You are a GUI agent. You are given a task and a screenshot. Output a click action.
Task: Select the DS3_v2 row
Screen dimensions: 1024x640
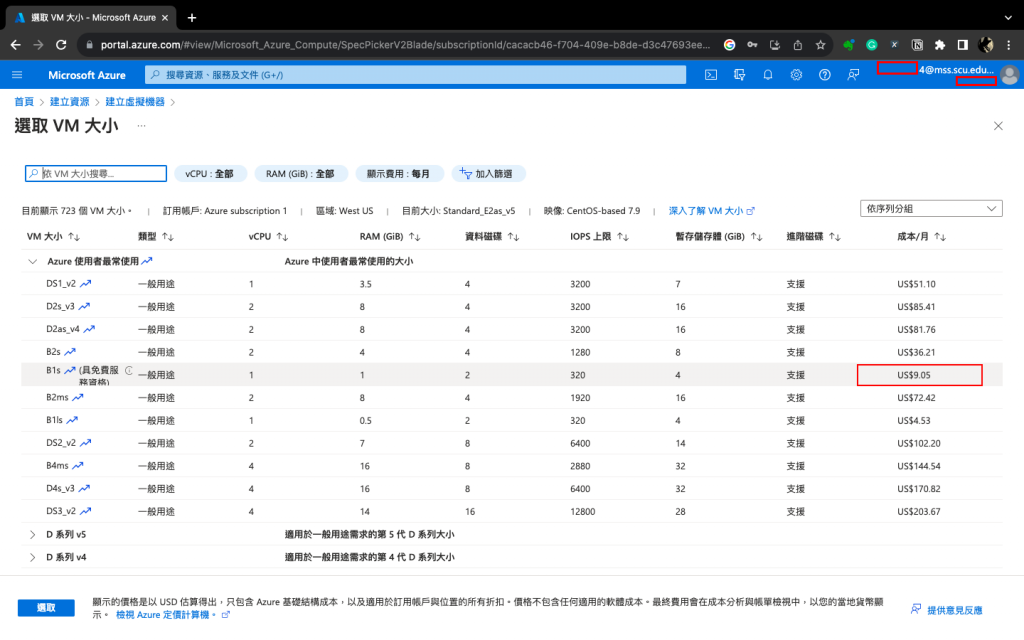pos(511,511)
